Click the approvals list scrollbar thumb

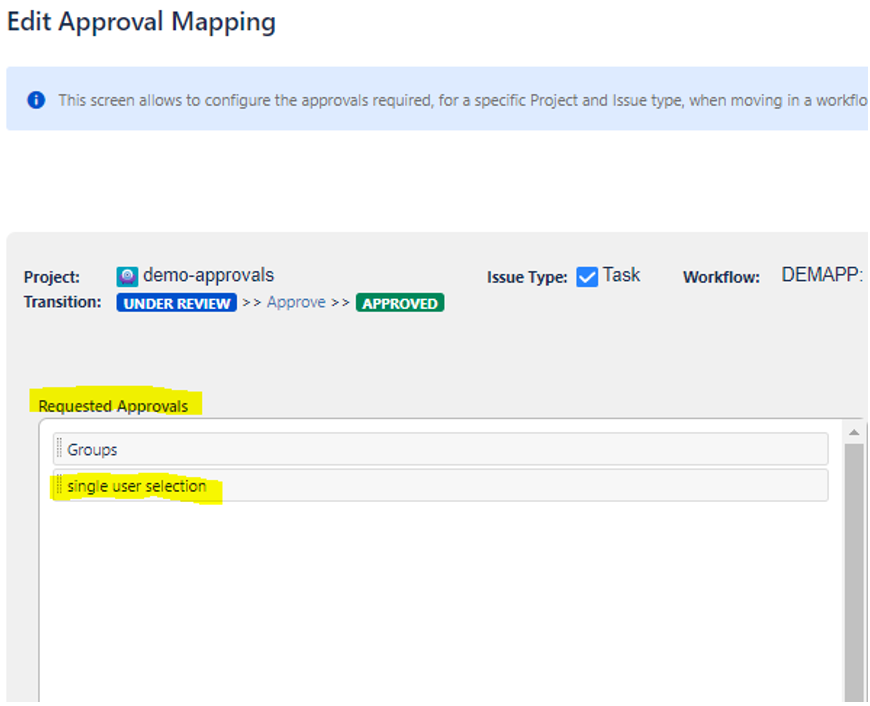(x=855, y=570)
